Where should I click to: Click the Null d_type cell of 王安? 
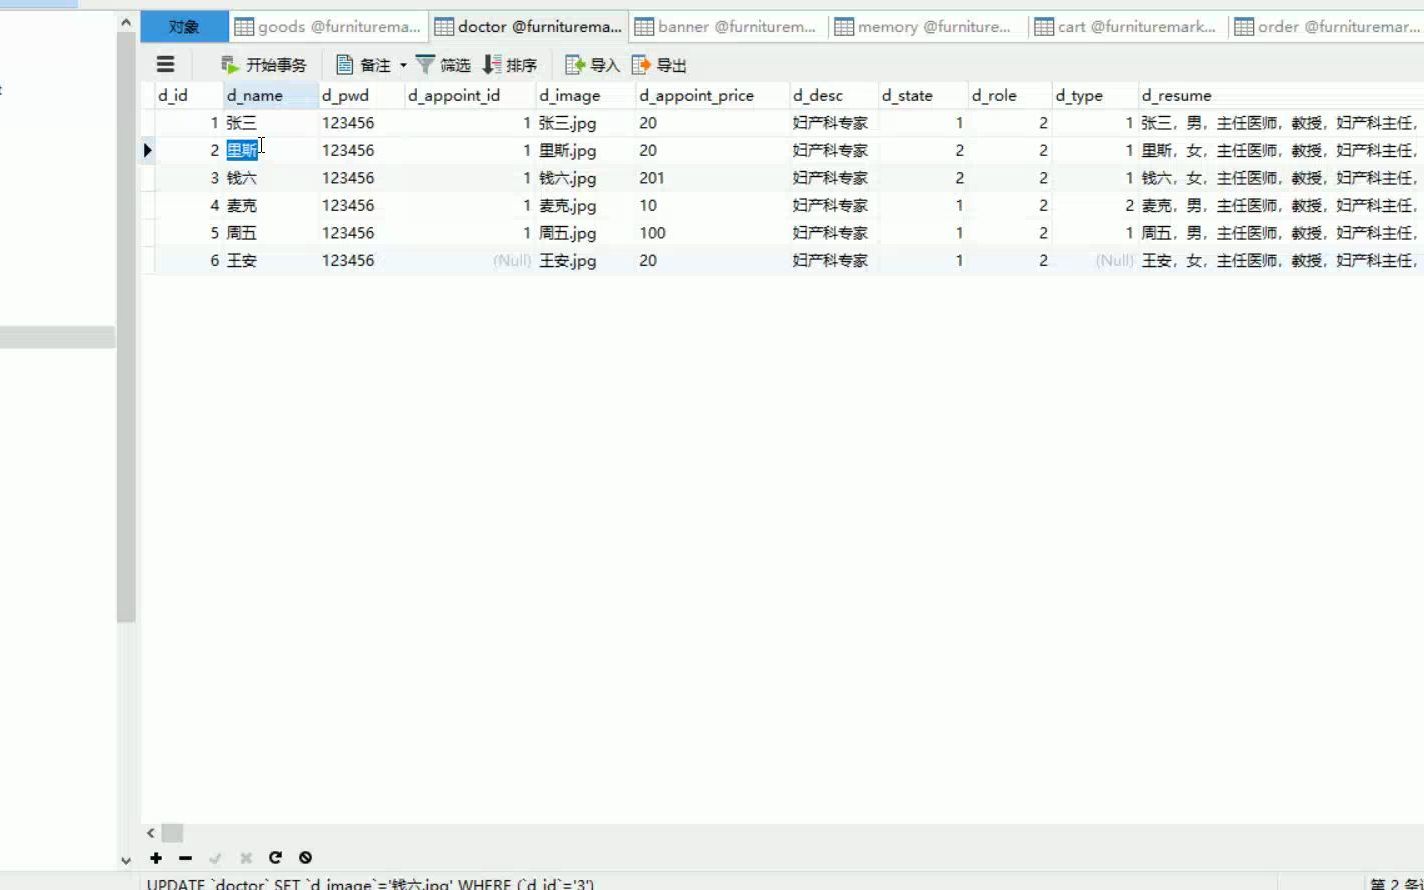pos(1095,260)
